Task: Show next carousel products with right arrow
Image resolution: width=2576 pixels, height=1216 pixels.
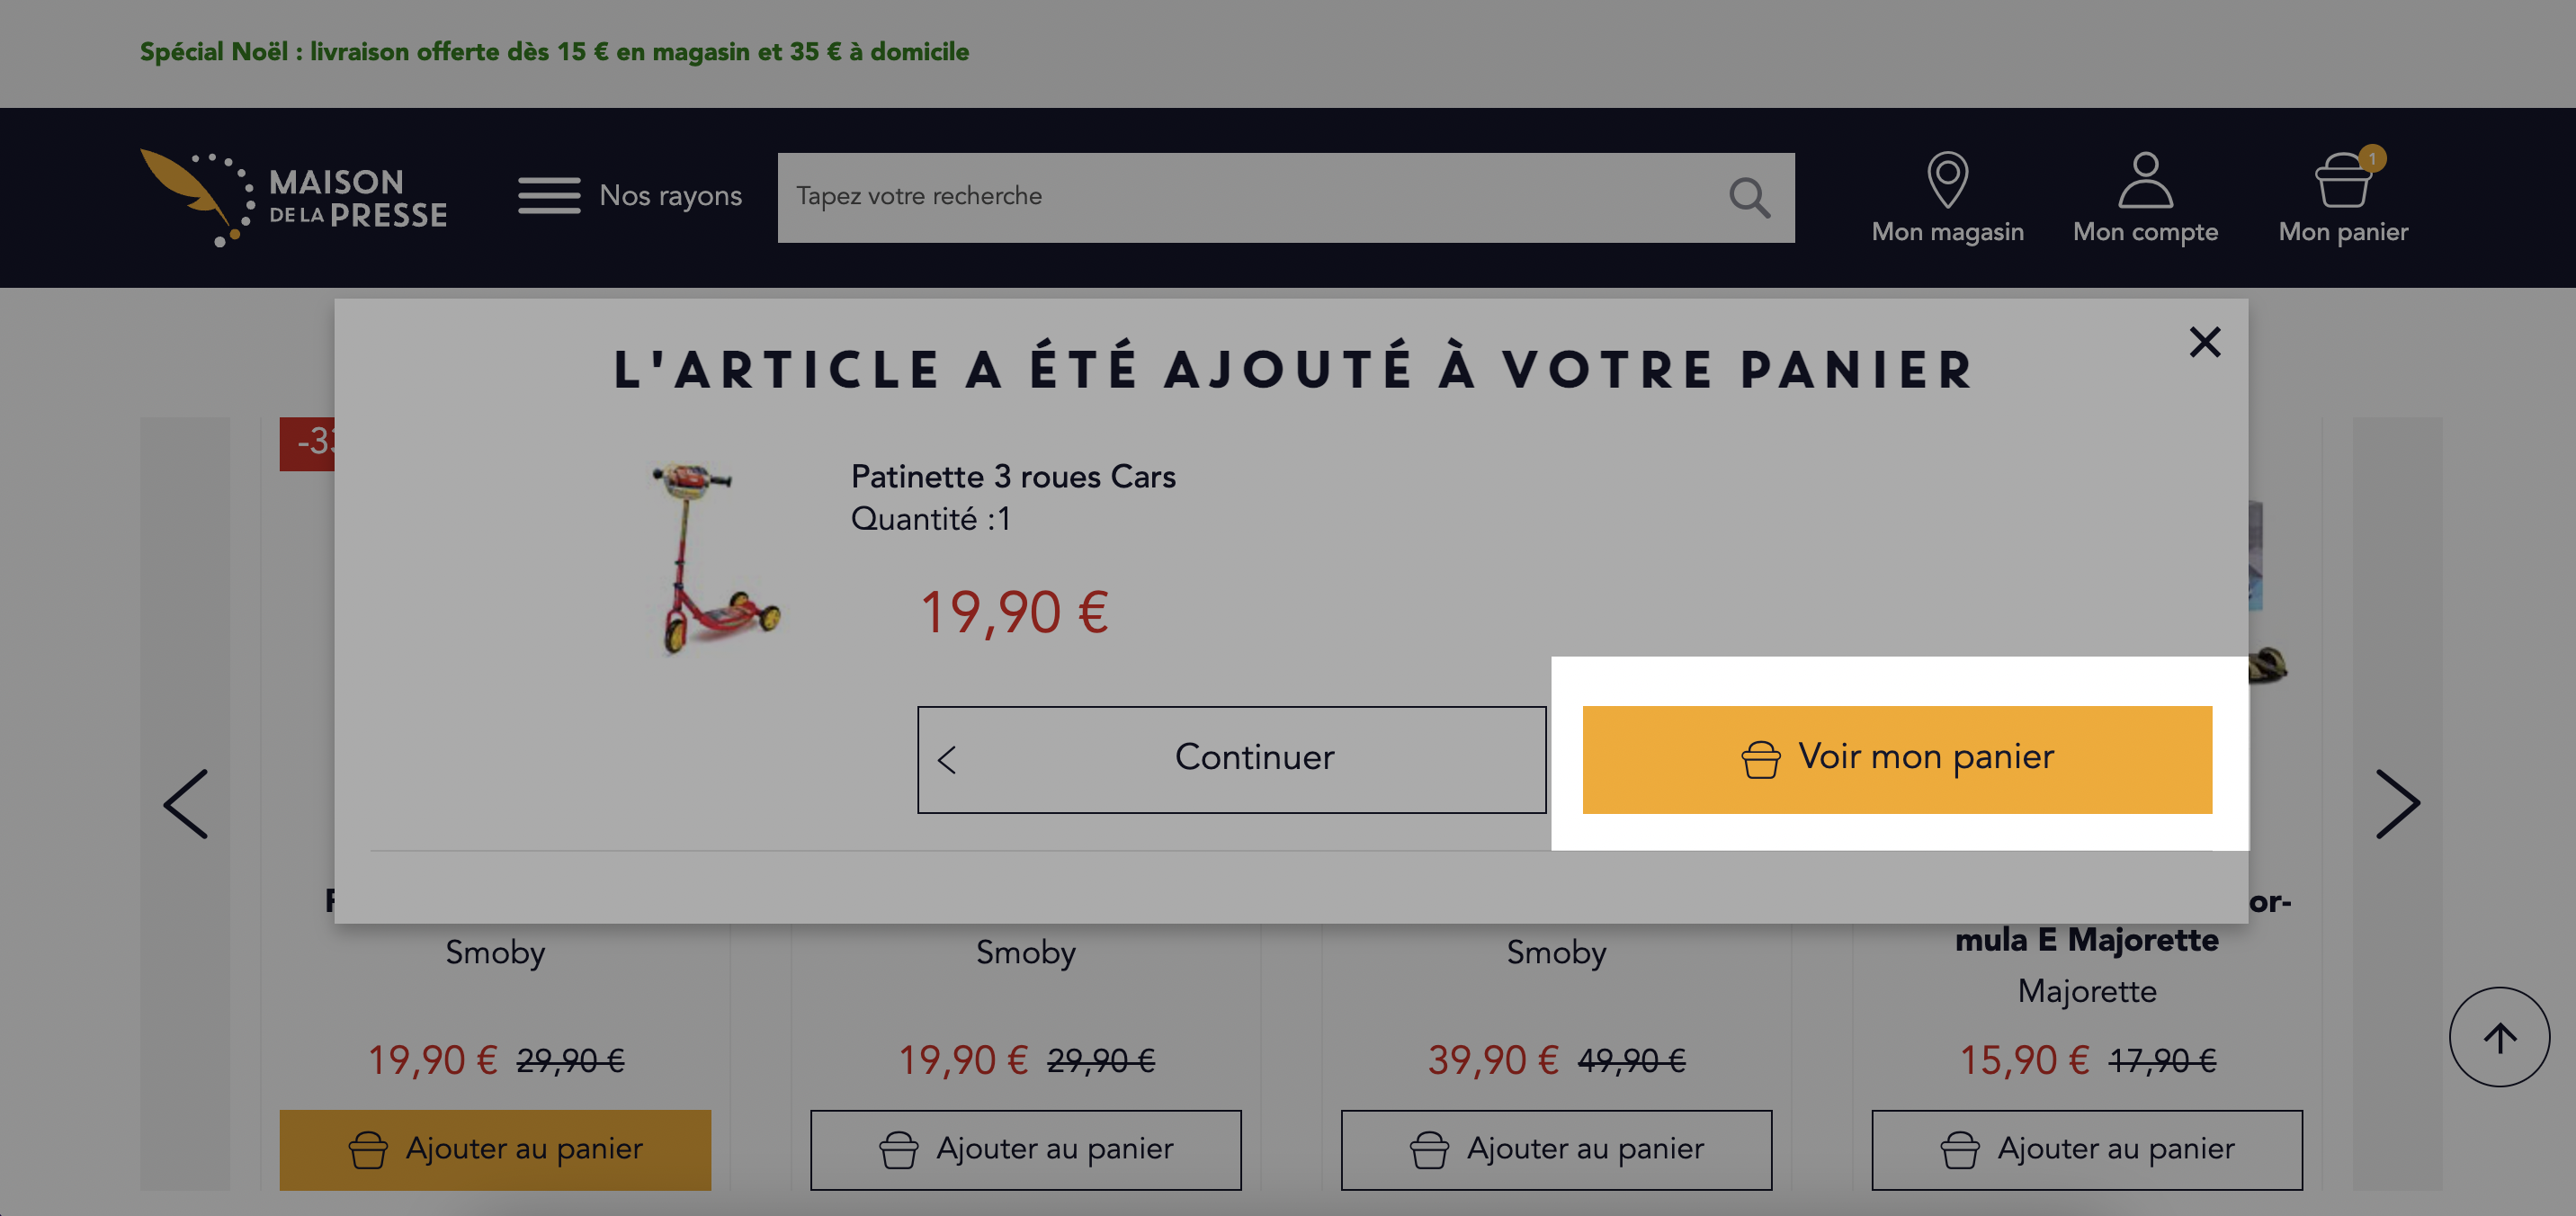Action: [2397, 803]
